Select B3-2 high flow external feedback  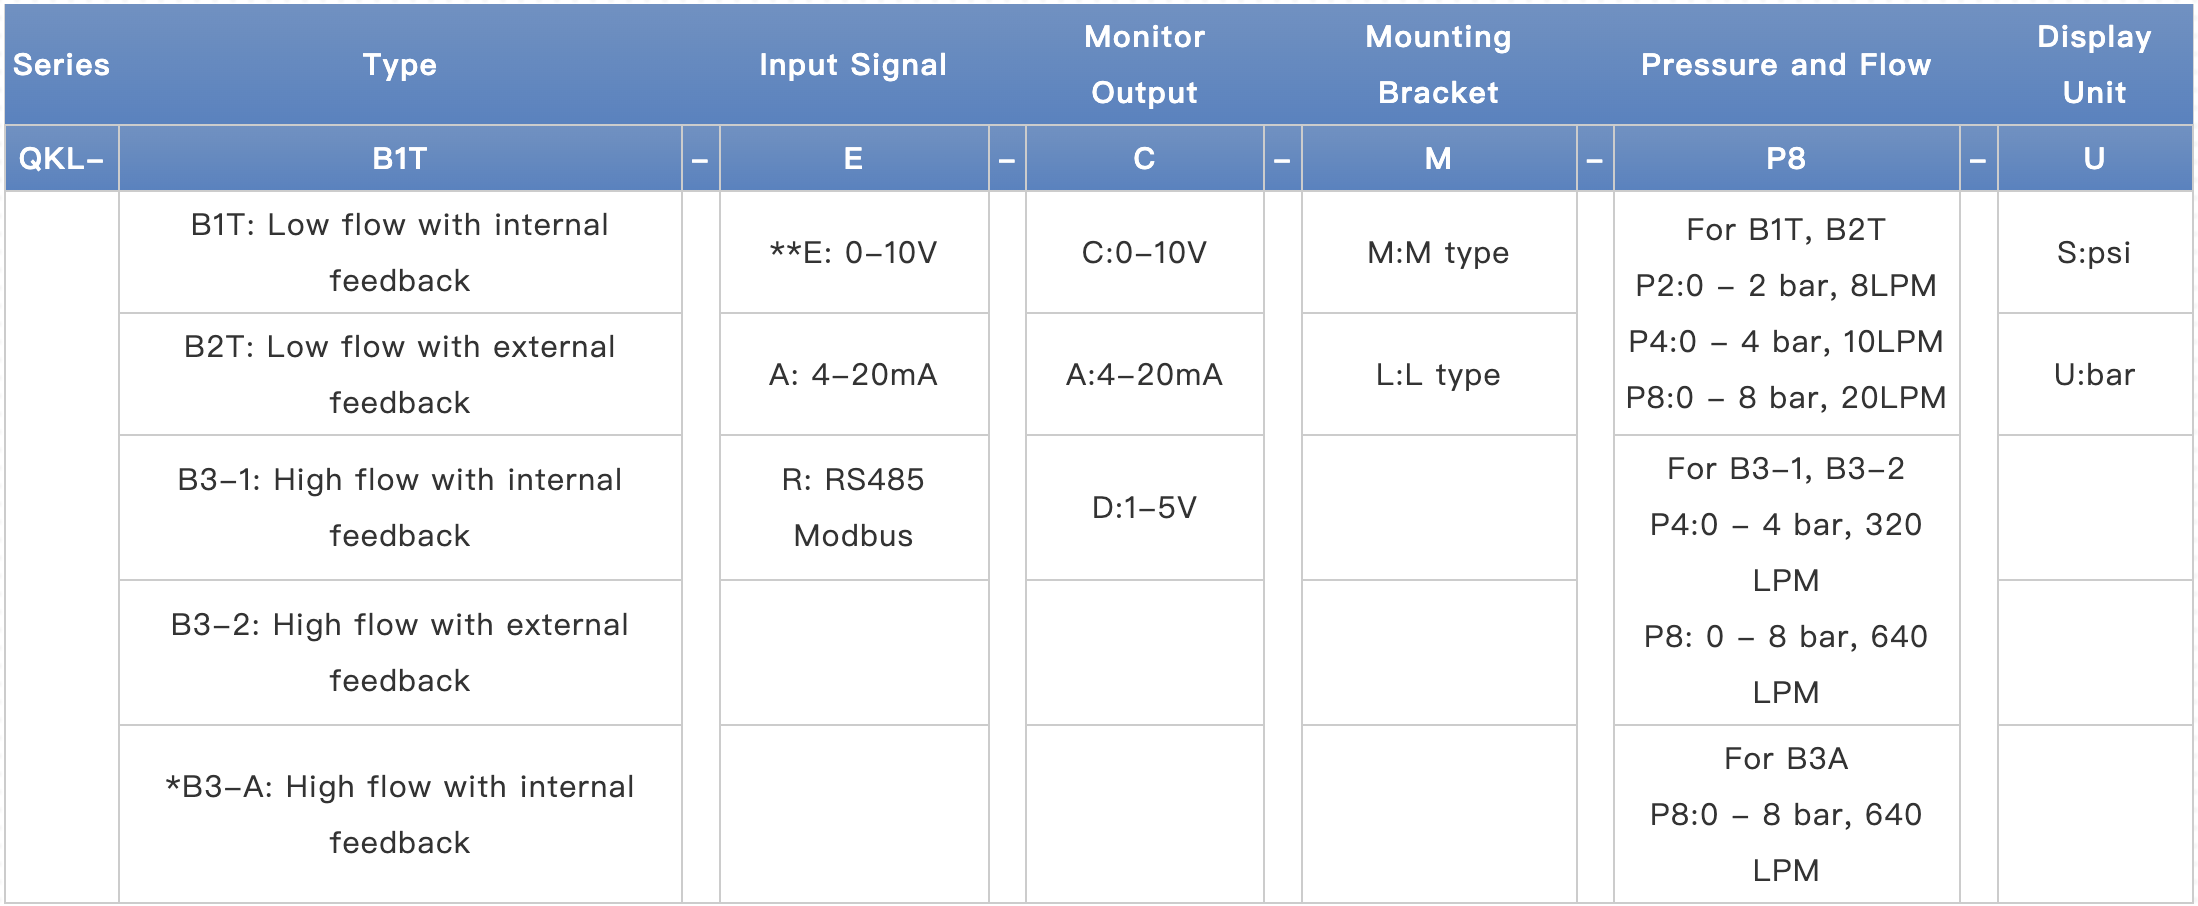[x=400, y=652]
